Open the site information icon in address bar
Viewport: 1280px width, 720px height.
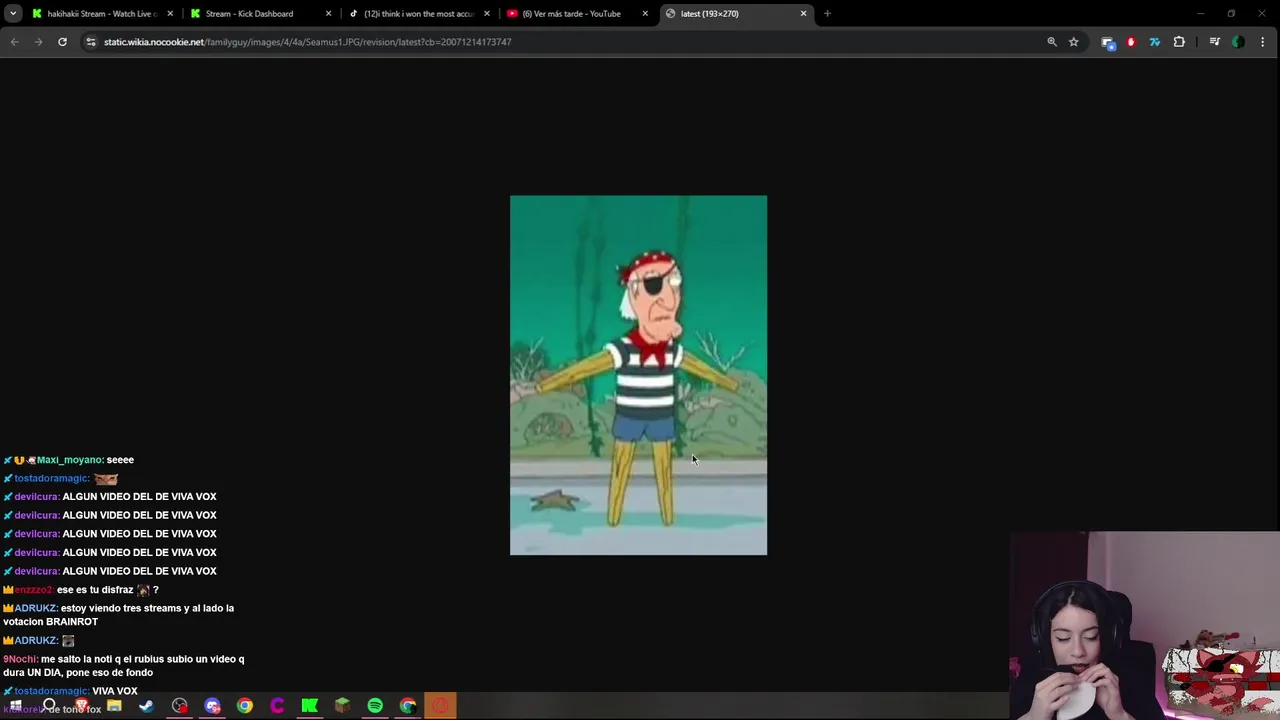[91, 42]
